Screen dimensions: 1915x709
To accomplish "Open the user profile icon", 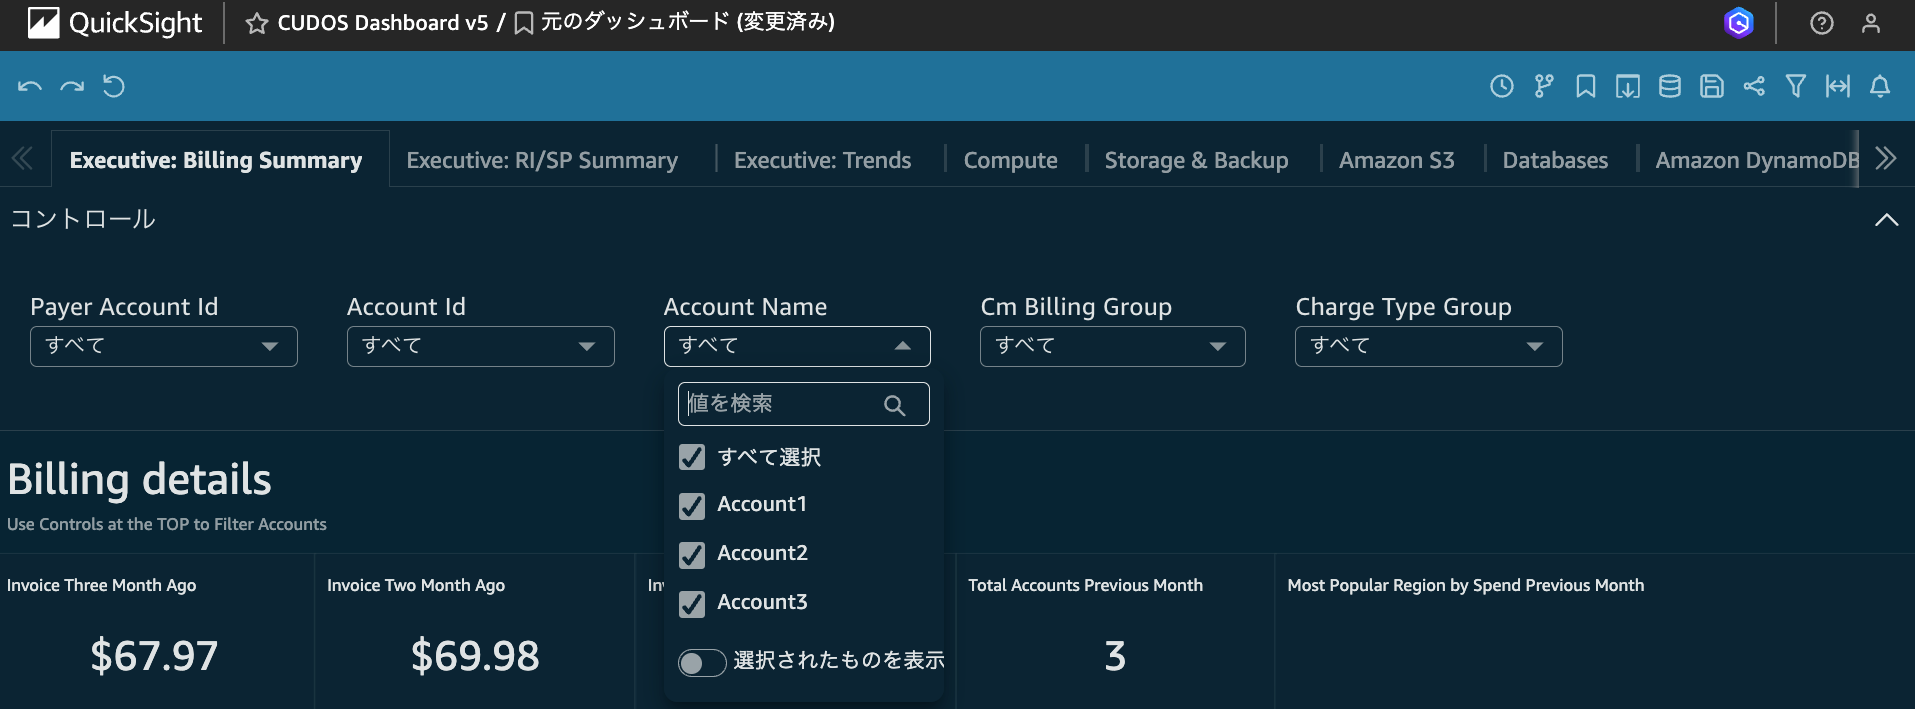I will click(x=1871, y=23).
